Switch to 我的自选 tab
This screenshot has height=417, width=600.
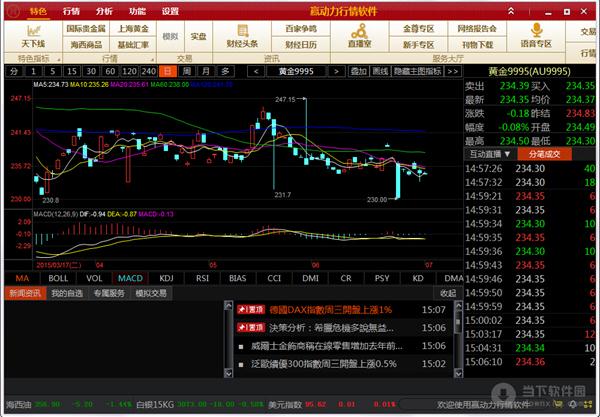click(67, 293)
